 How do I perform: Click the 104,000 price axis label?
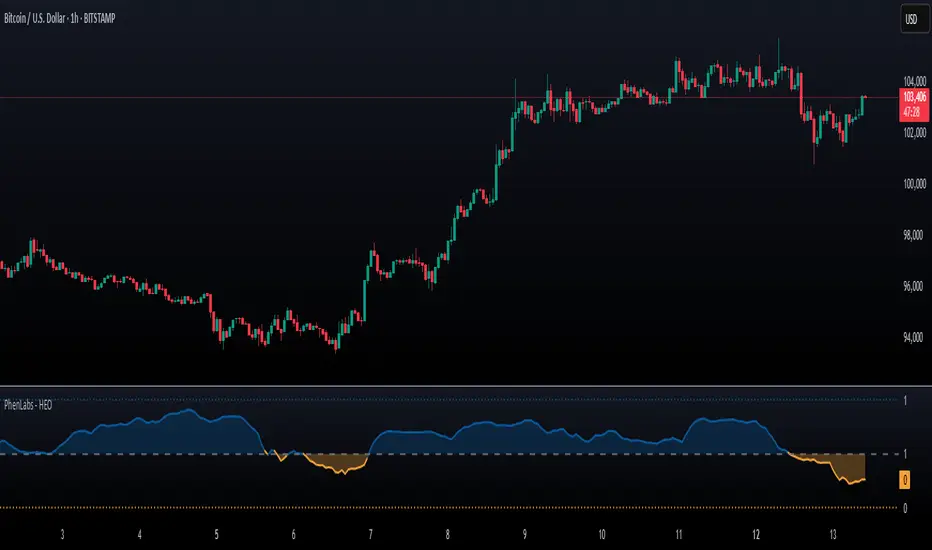[x=914, y=81]
